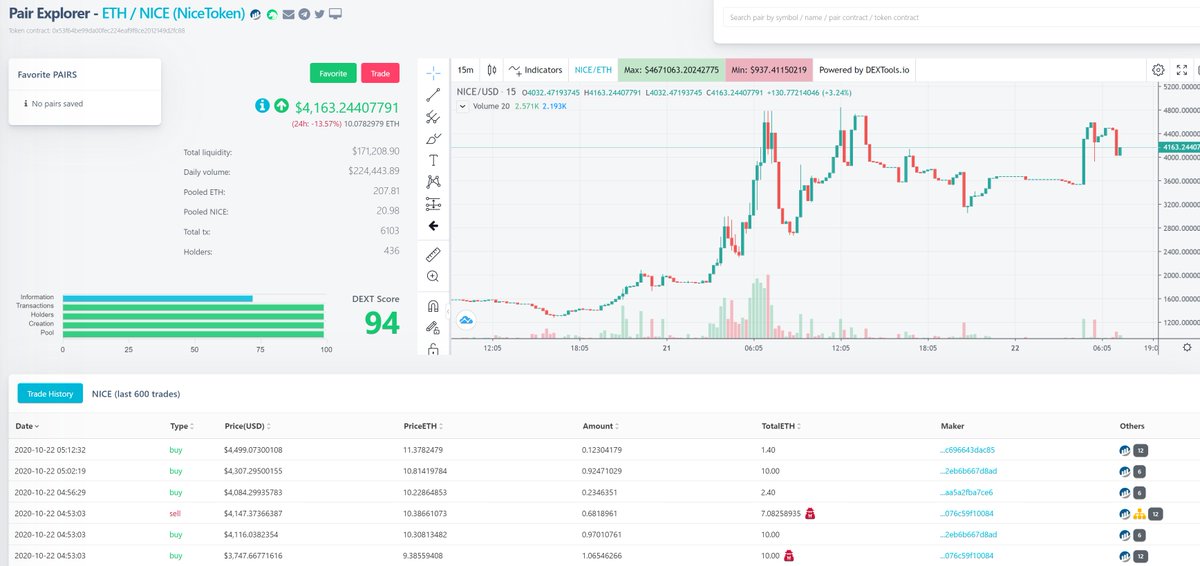Viewport: 1200px width, 566px height.
Task: Click yellow hierarchy icon in the sell row
Action: coord(1140,513)
